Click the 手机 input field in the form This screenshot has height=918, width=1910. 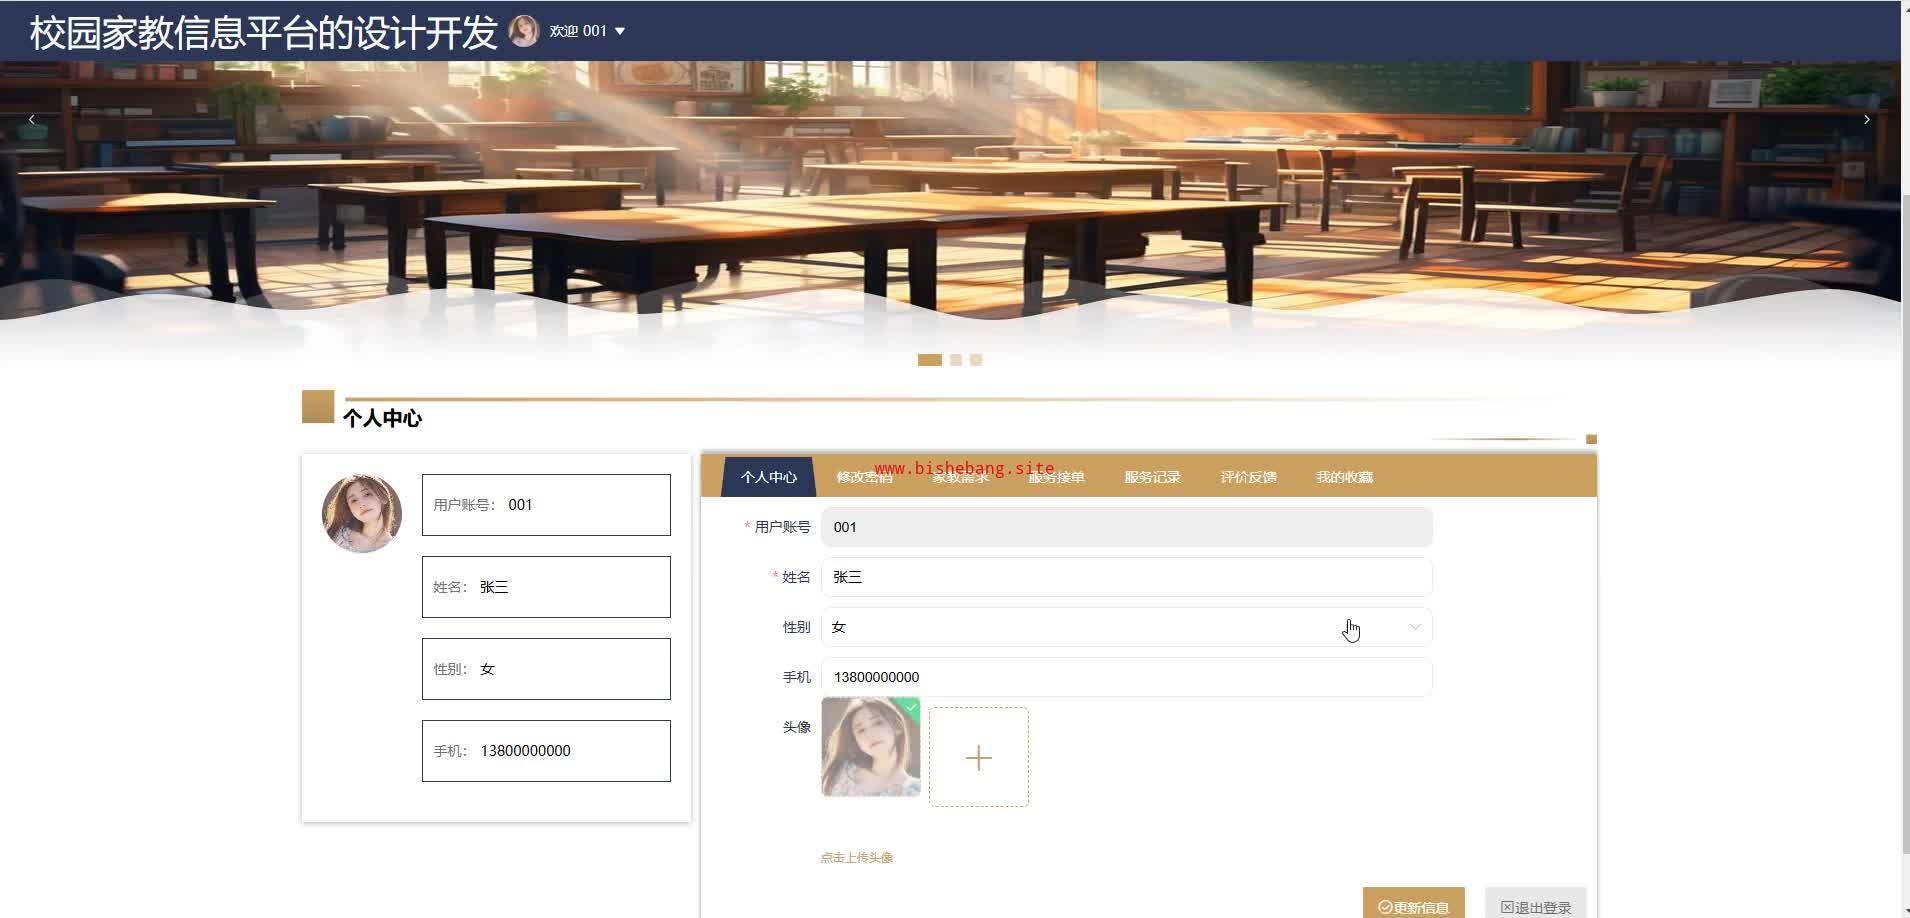pyautogui.click(x=1126, y=677)
